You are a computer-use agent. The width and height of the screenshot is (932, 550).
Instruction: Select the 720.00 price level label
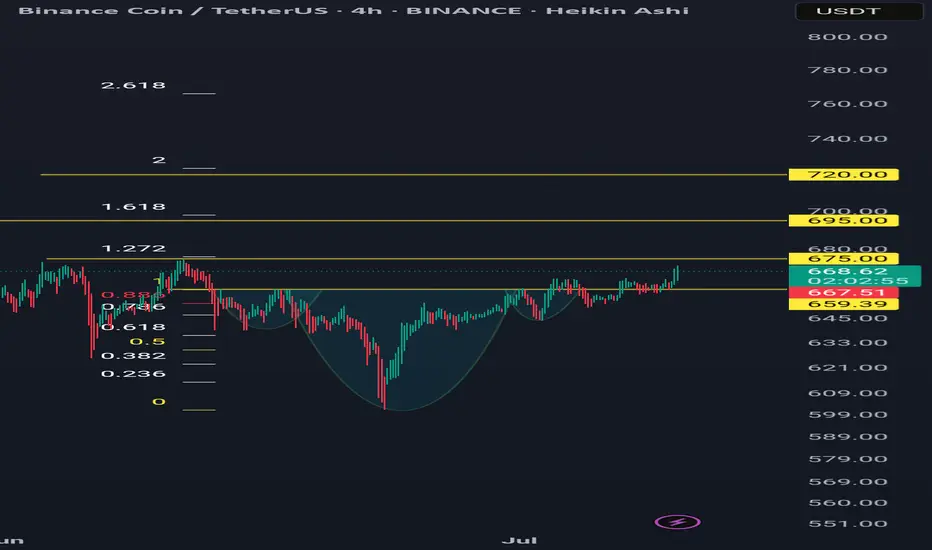(843, 174)
